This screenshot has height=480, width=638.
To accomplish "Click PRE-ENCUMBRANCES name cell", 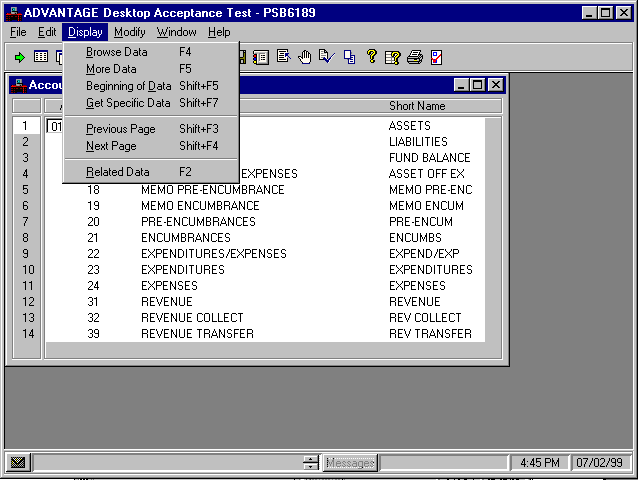I will click(199, 222).
